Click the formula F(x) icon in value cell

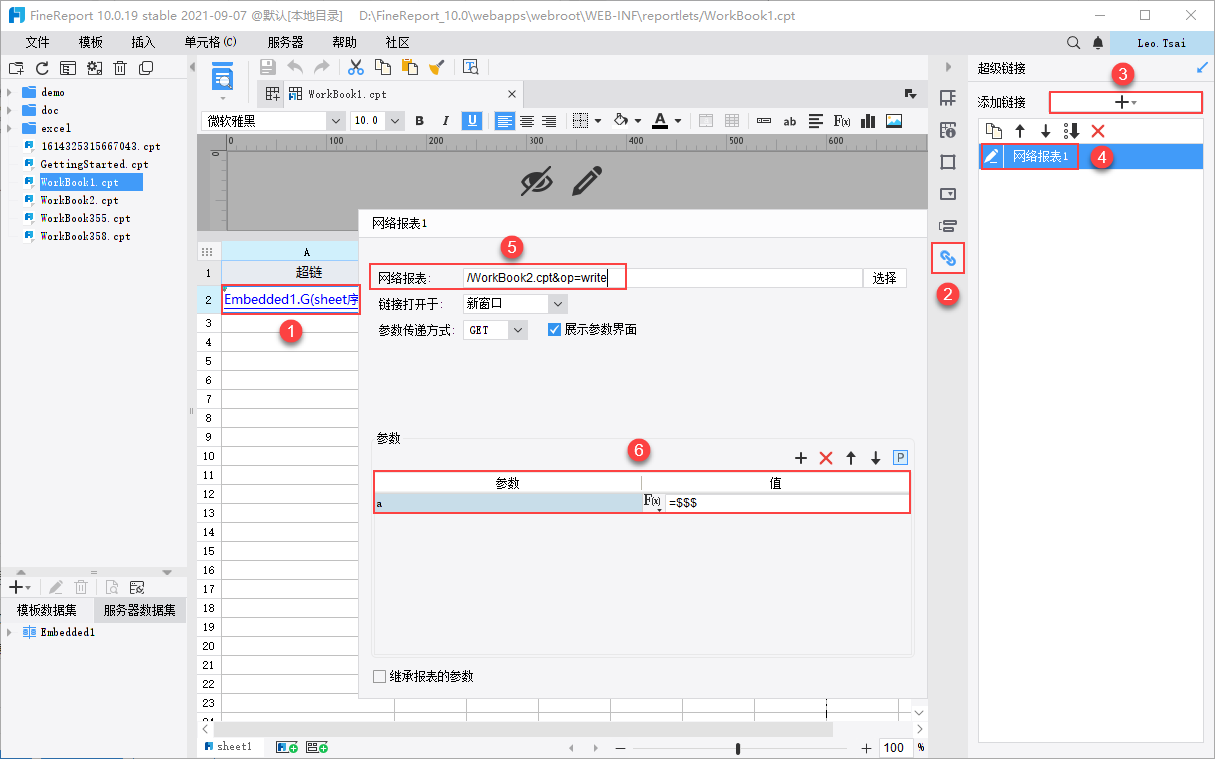pyautogui.click(x=651, y=502)
